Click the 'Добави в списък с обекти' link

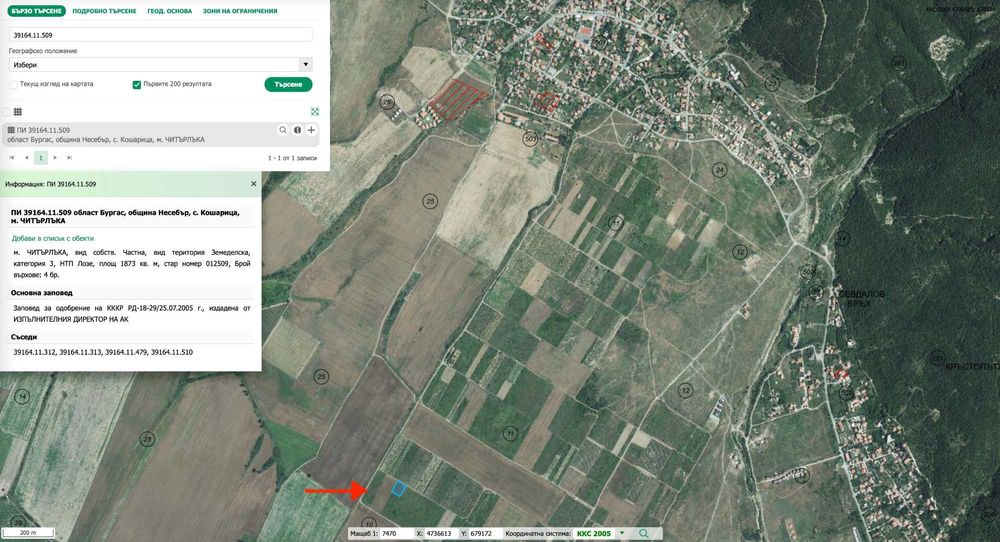(53, 238)
